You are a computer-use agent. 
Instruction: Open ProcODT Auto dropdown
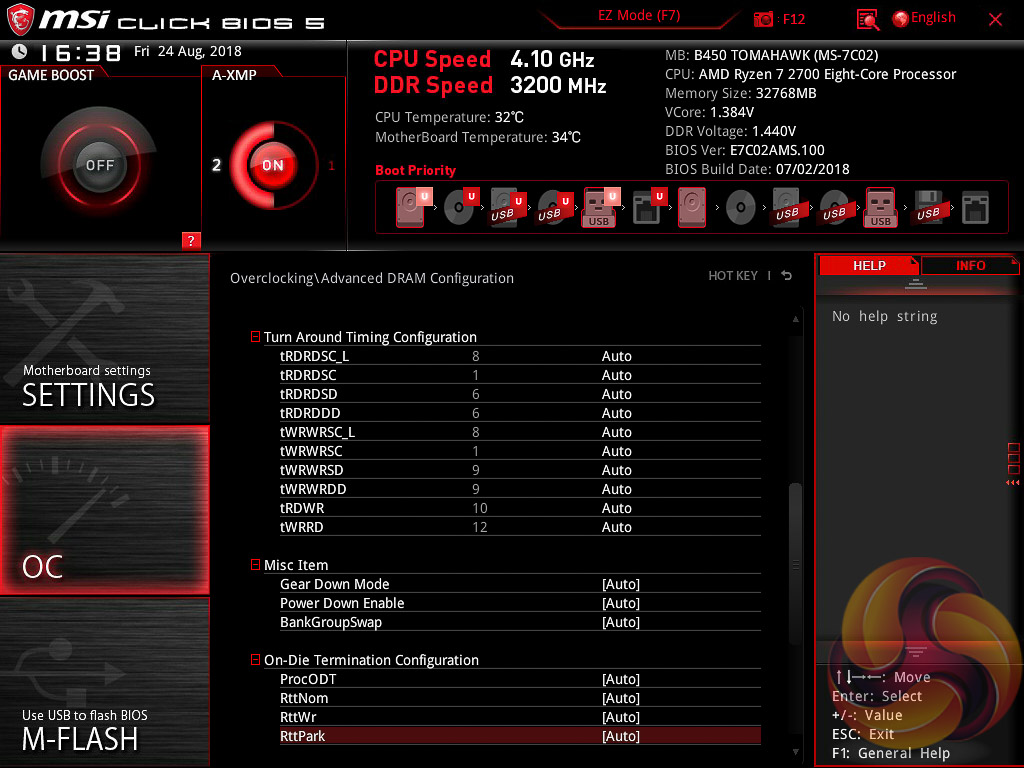pos(620,679)
